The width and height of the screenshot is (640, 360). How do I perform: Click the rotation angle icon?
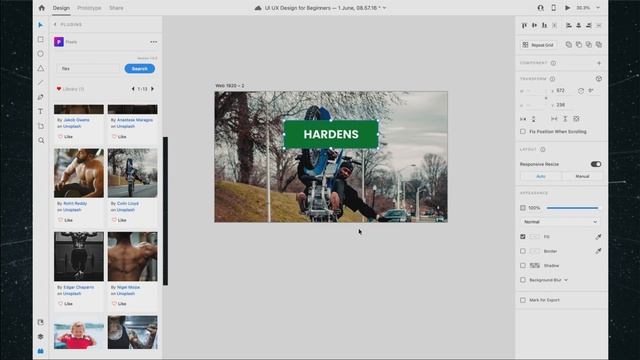(581, 91)
